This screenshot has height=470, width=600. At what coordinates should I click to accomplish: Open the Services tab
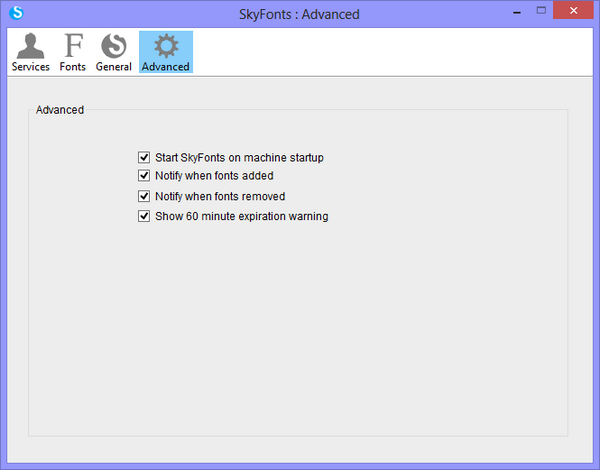click(31, 52)
